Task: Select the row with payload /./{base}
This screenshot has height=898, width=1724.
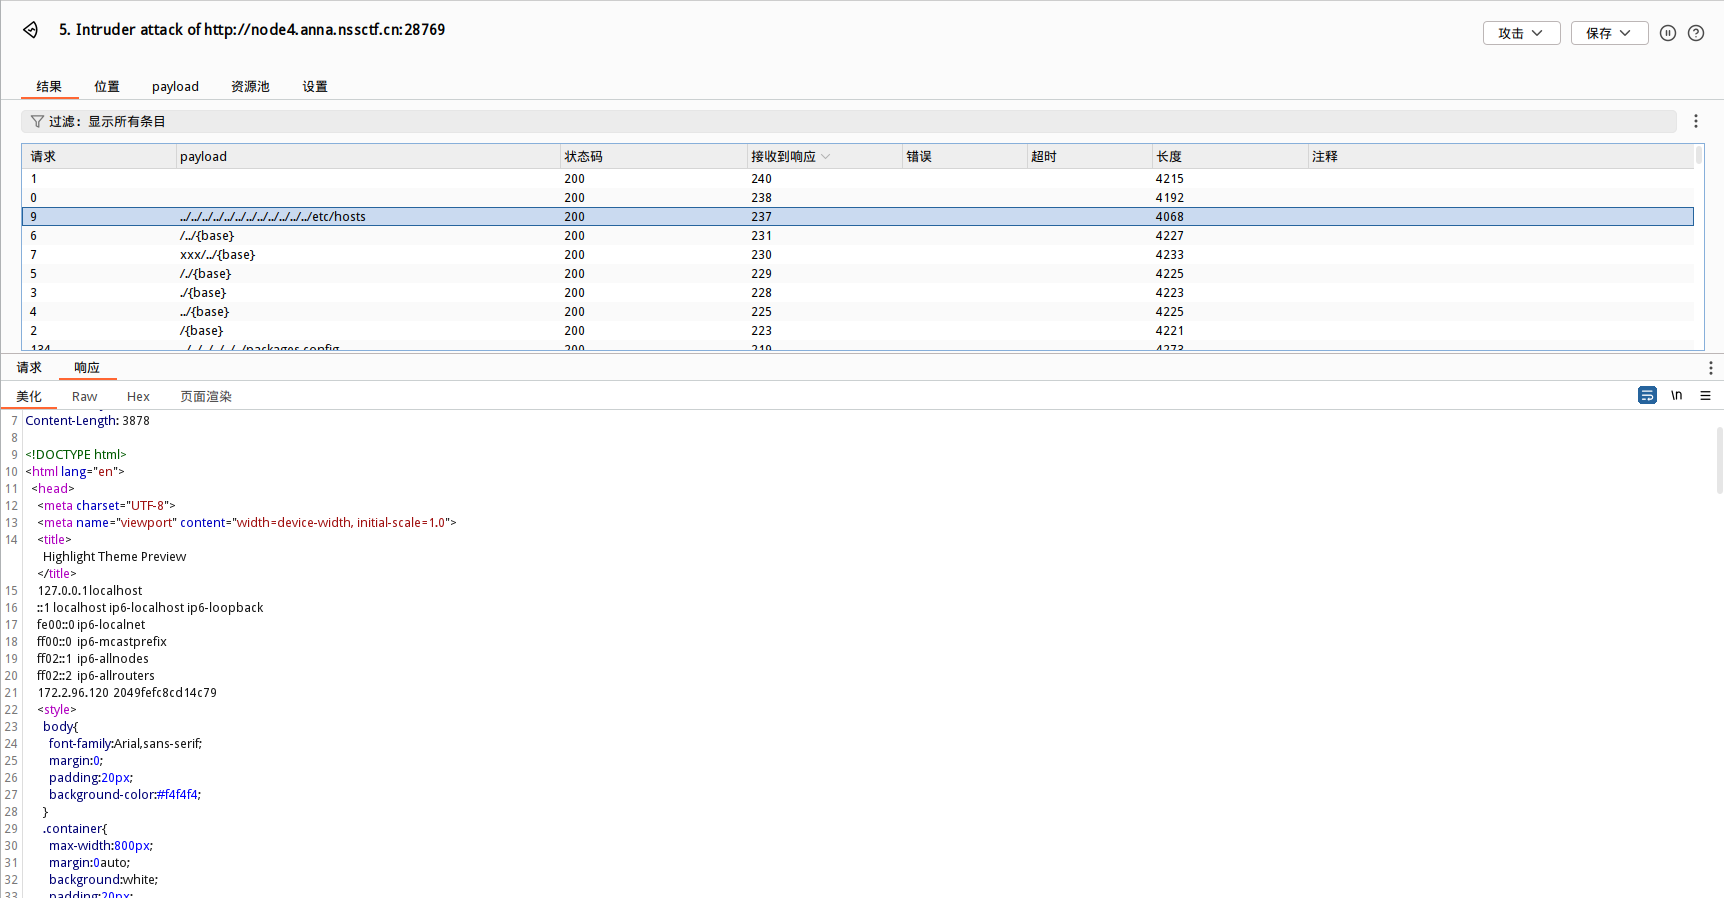Action: coord(858,274)
